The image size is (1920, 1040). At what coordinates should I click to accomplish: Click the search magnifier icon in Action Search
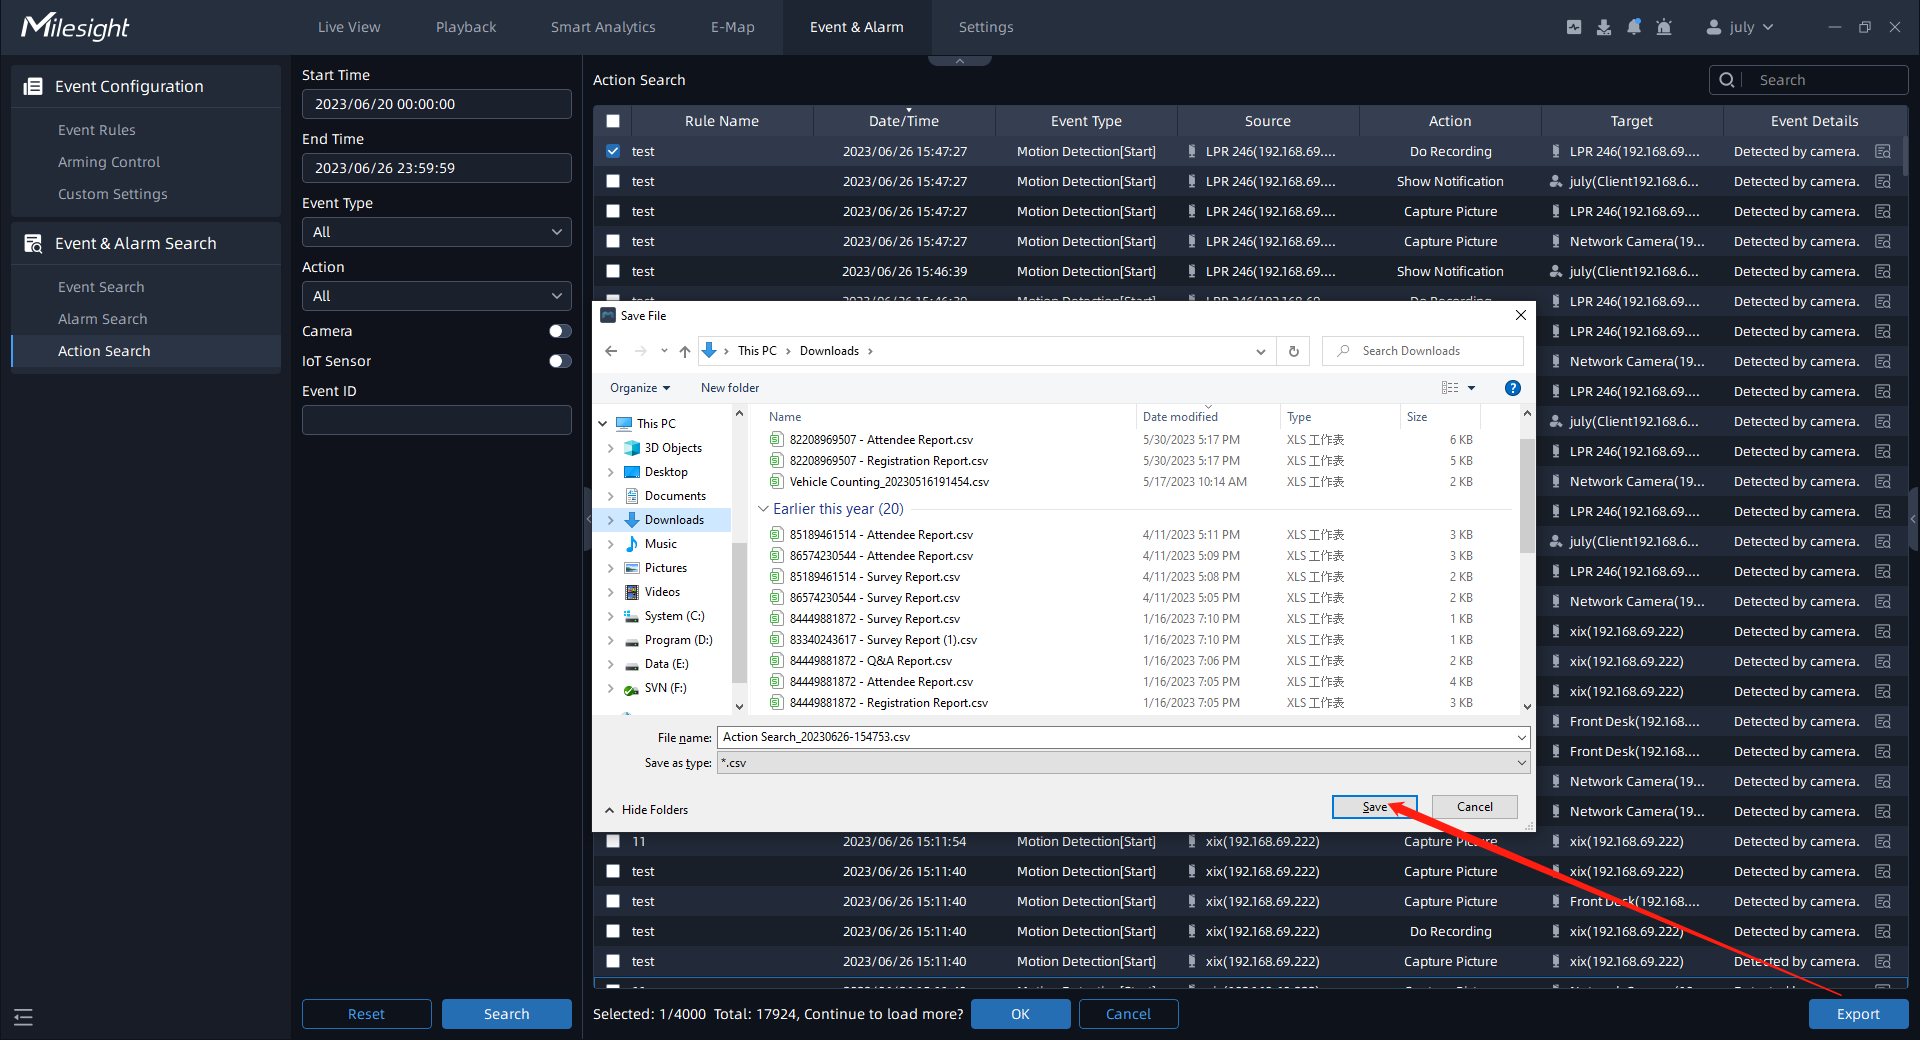pyautogui.click(x=1727, y=80)
